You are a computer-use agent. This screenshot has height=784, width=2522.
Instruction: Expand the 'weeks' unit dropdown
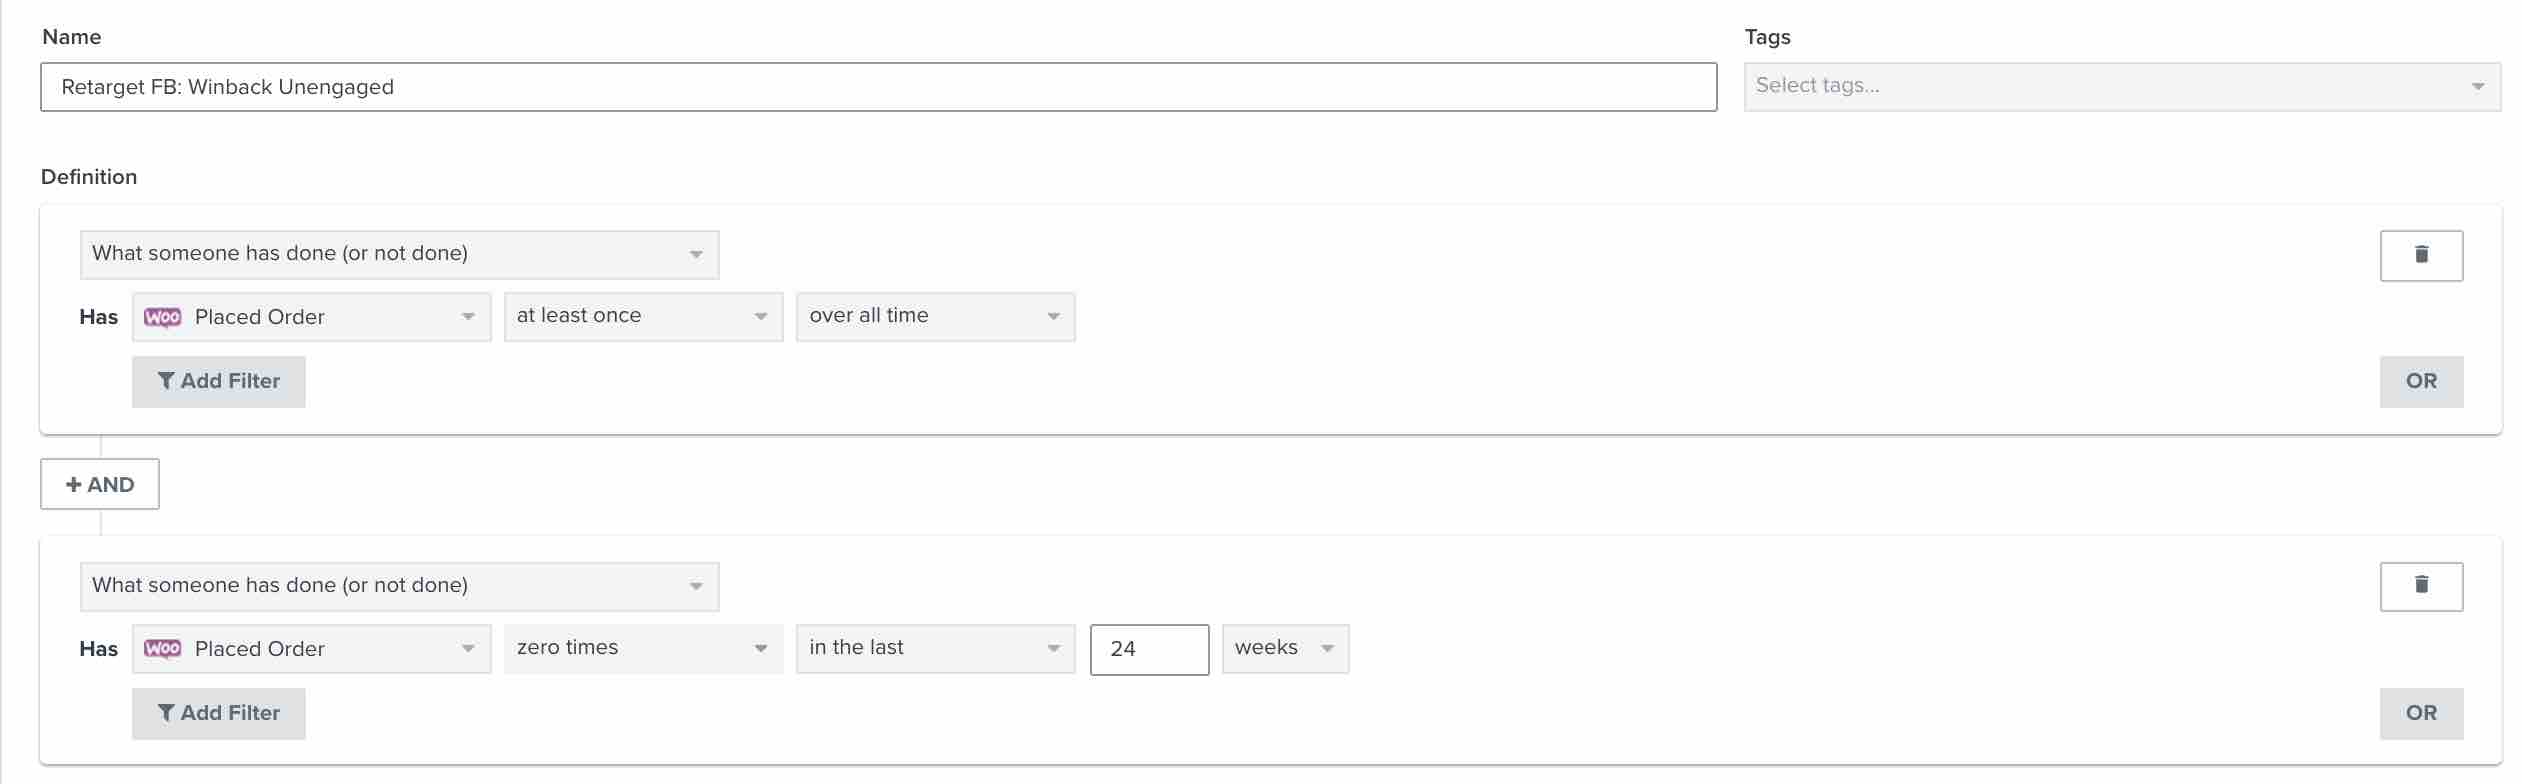pos(1285,648)
